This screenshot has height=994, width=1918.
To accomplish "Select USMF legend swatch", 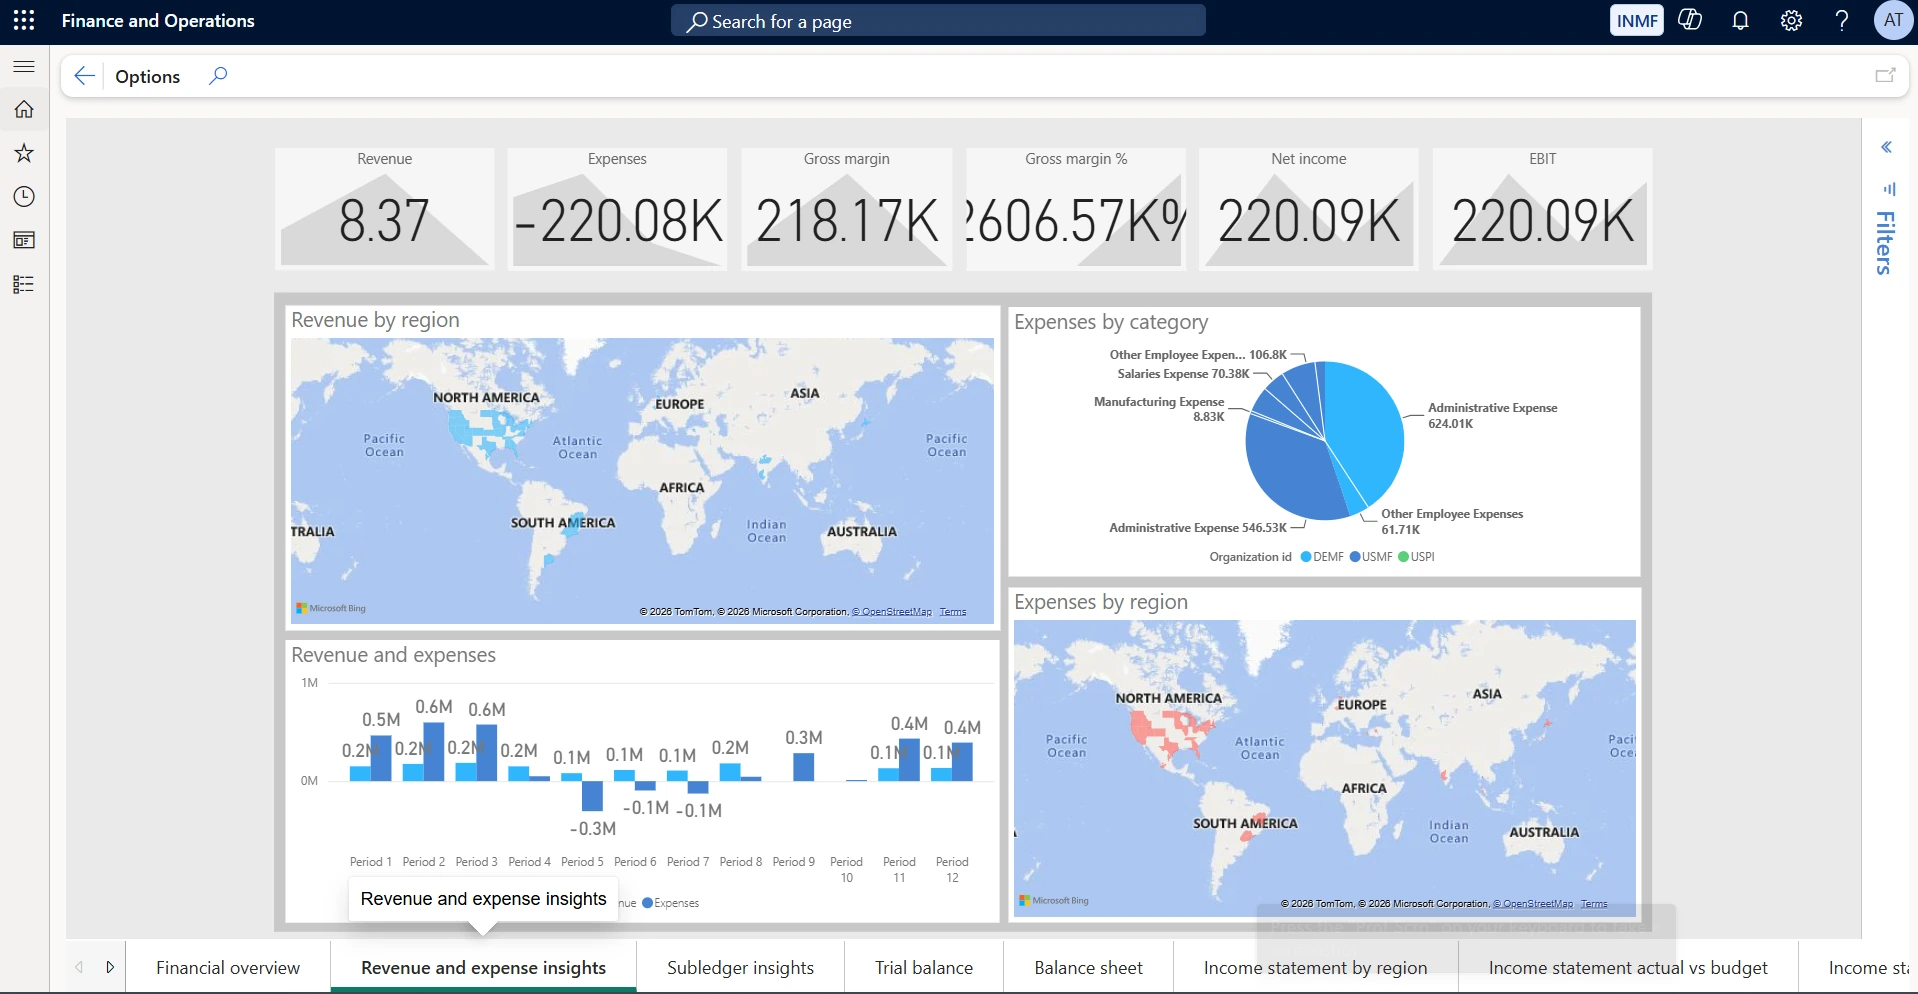I will click(x=1355, y=557).
